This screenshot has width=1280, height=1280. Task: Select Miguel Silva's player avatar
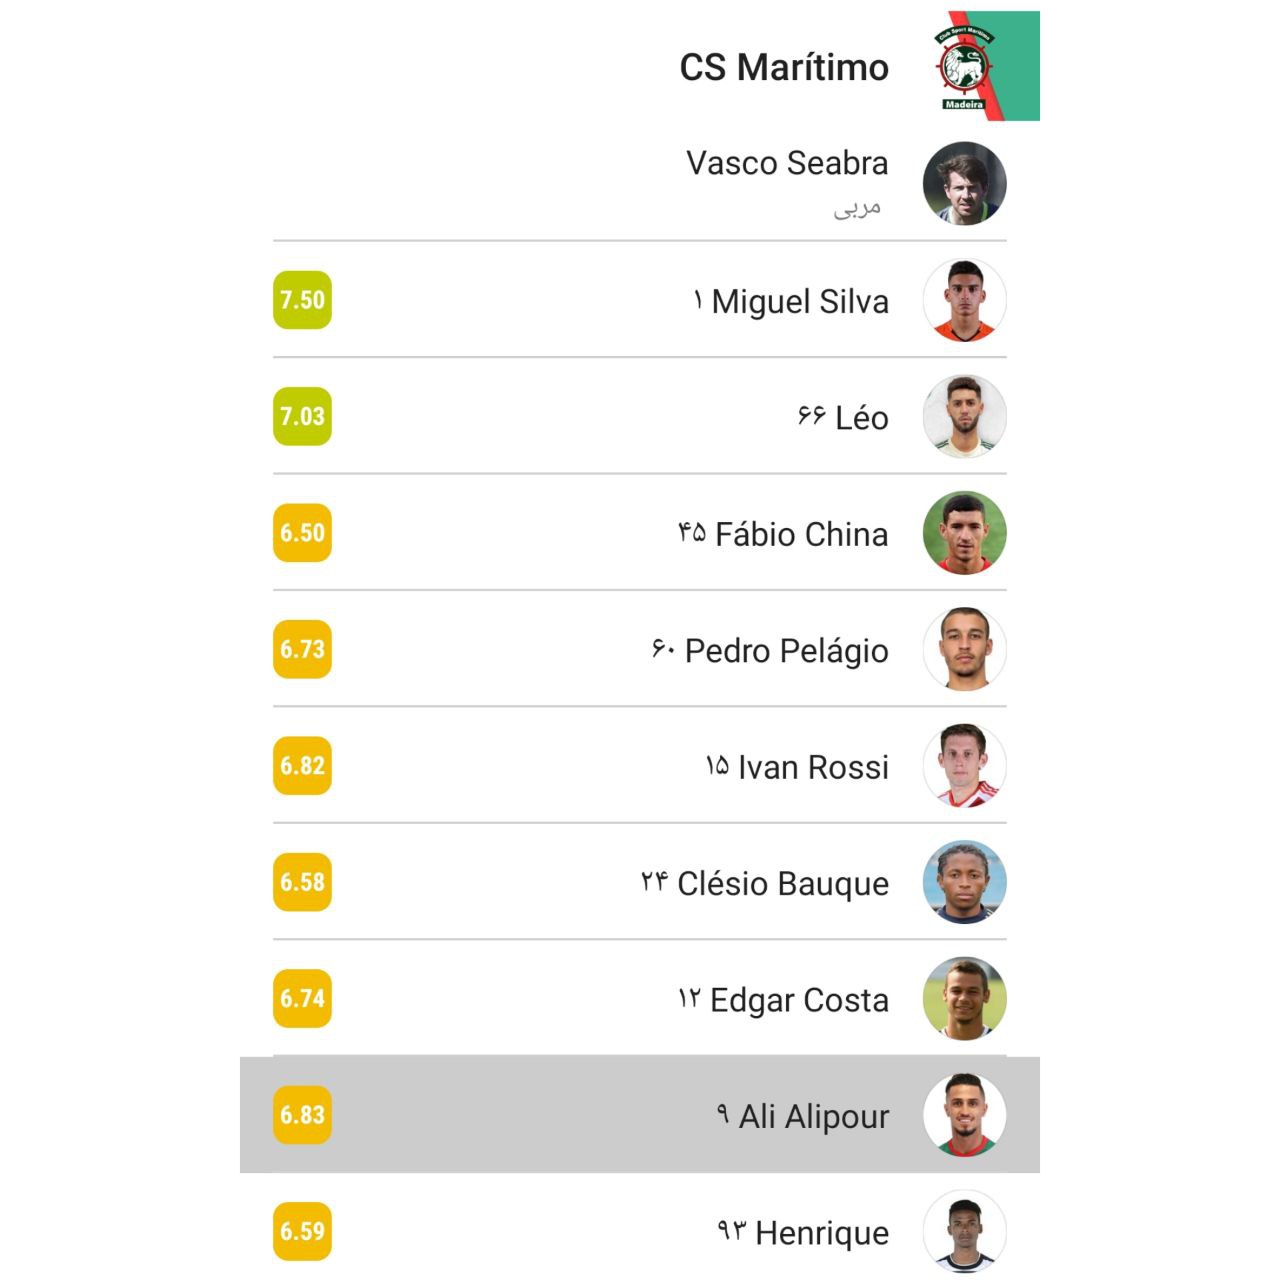tap(964, 300)
